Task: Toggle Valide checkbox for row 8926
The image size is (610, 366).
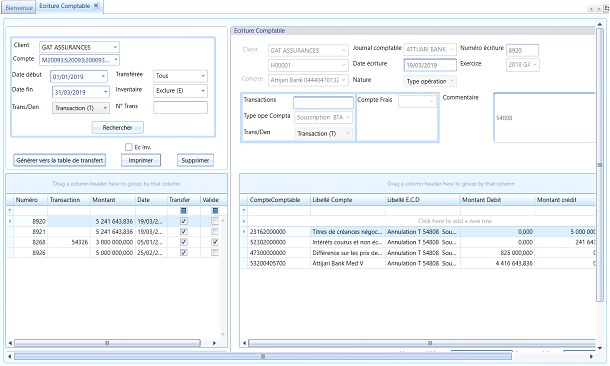Action: point(215,252)
